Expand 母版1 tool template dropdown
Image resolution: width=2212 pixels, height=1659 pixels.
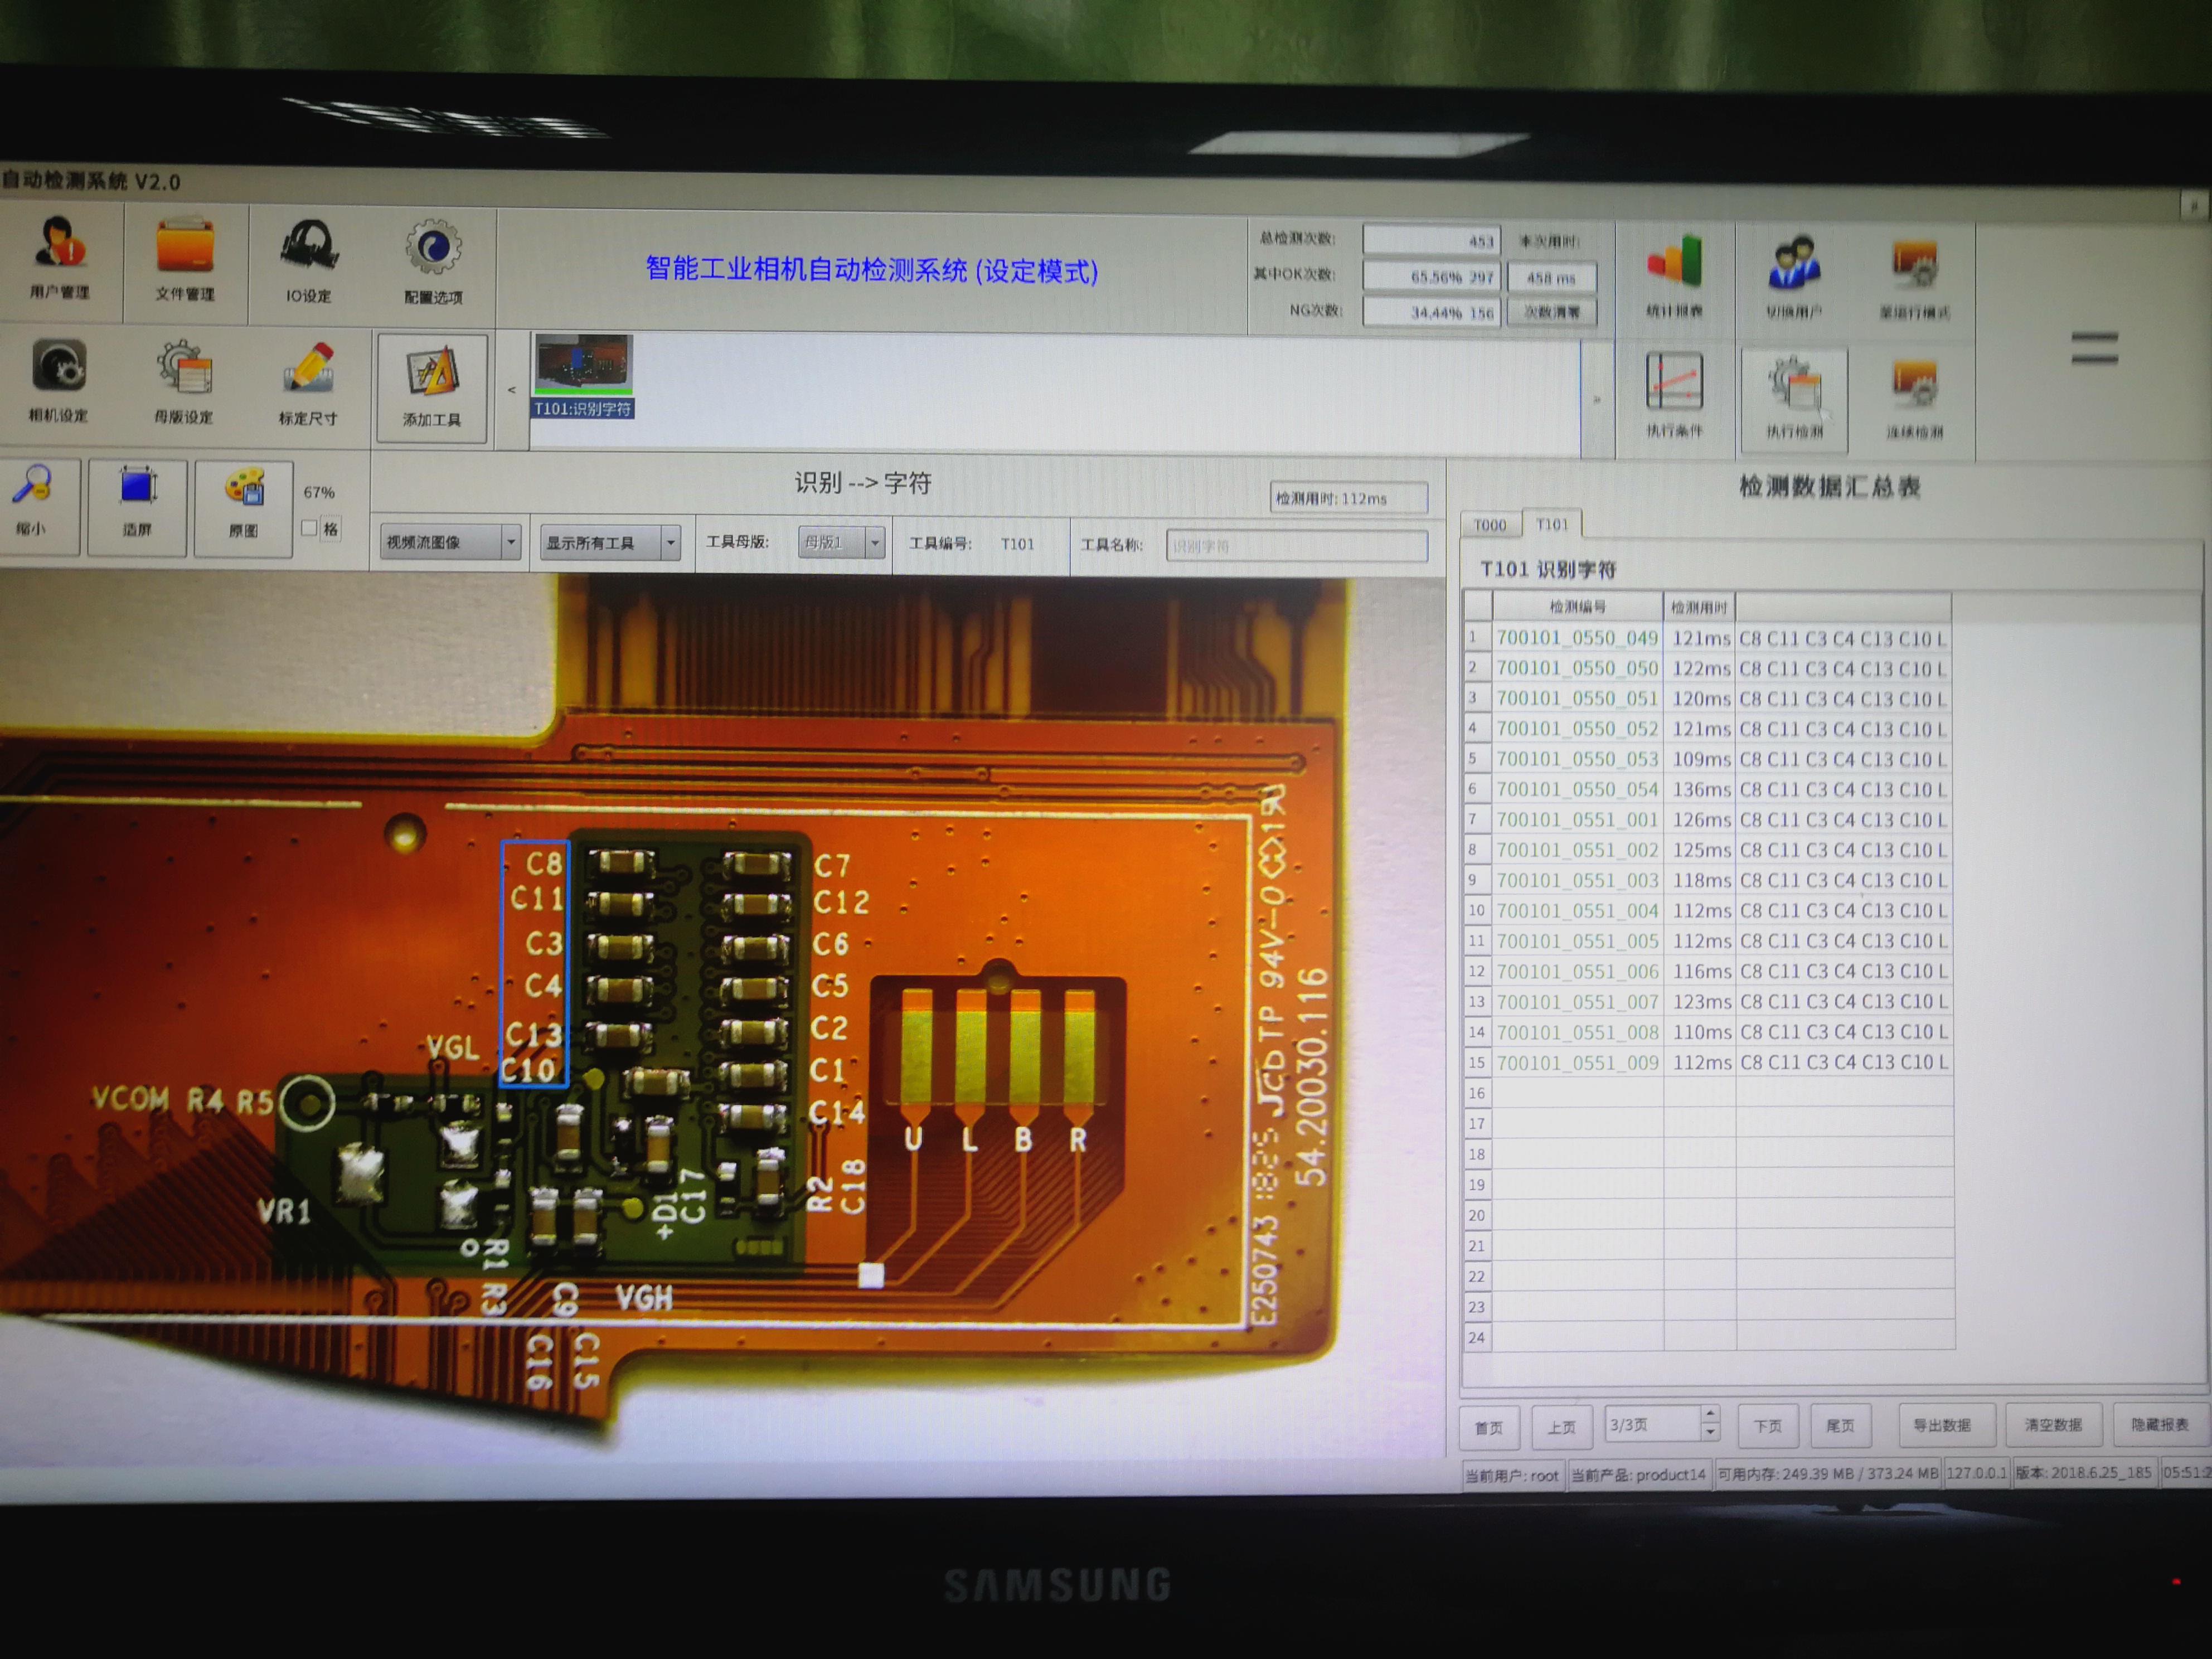[875, 543]
